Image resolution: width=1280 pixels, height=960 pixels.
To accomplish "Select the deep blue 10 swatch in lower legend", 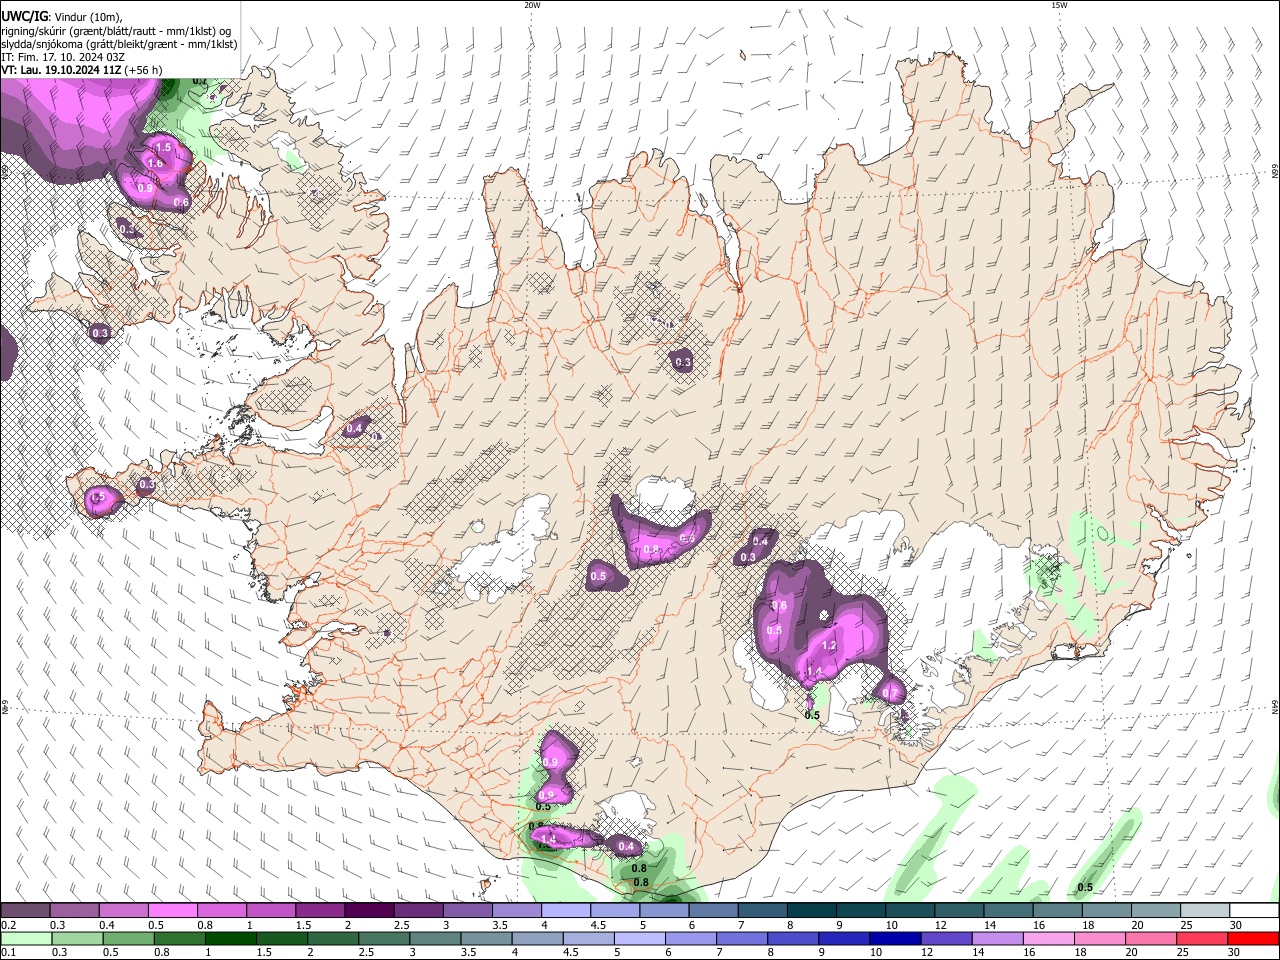I will pos(893,938).
